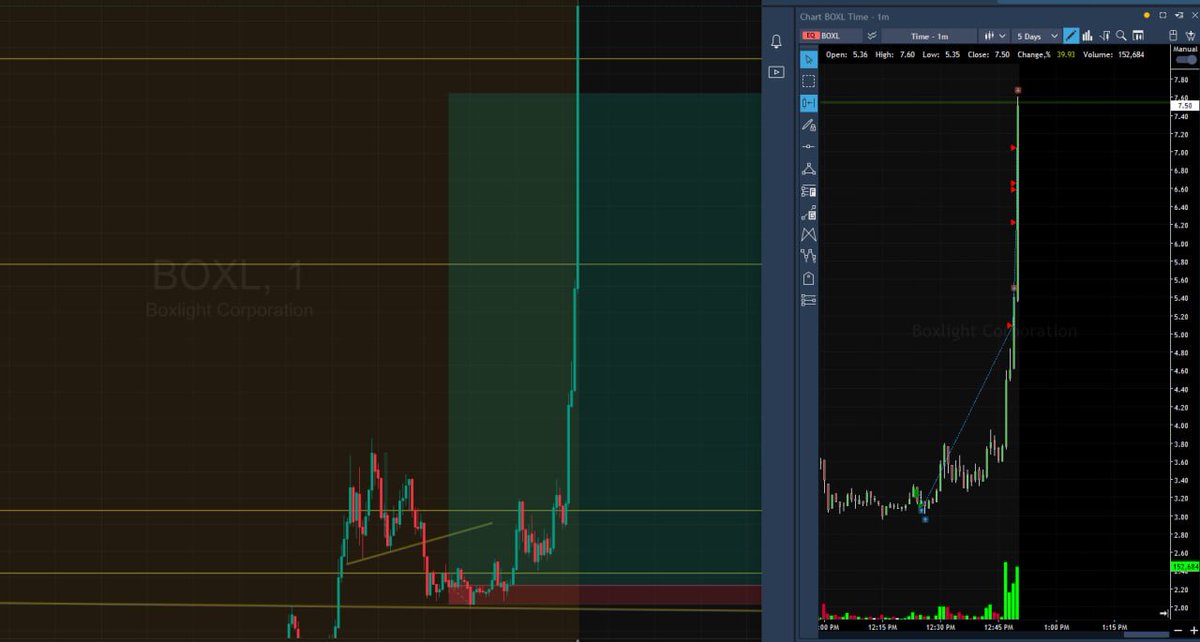
Task: Open the drawing objects list tool
Action: point(808,300)
